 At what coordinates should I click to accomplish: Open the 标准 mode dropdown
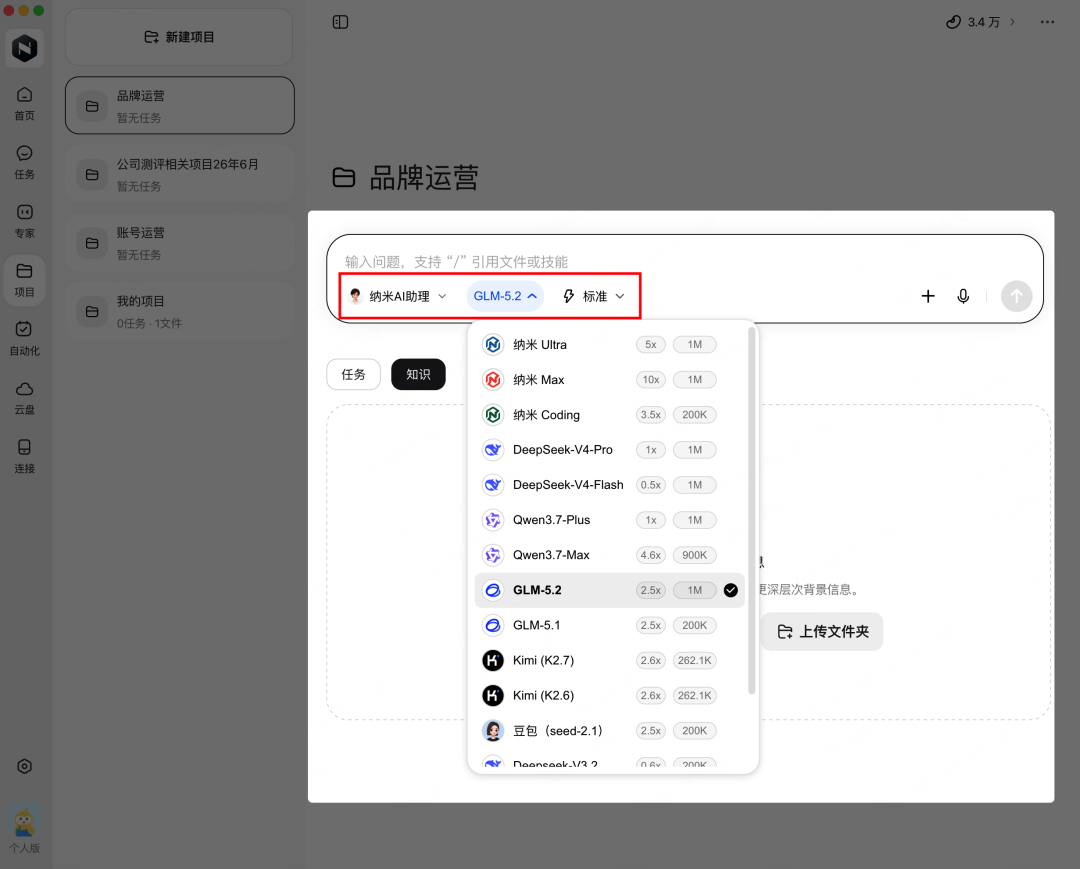pos(594,296)
